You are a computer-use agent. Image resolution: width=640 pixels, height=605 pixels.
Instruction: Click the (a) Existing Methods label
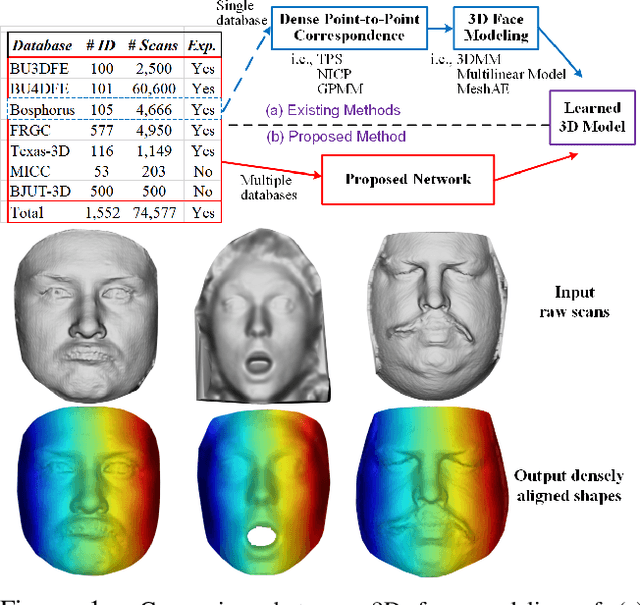click(333, 110)
